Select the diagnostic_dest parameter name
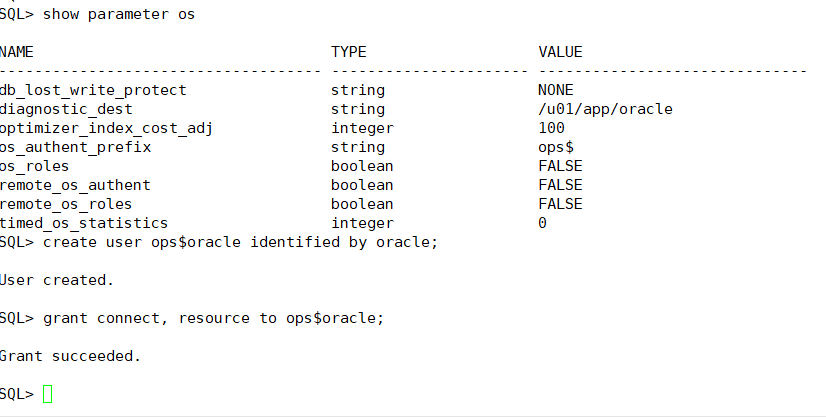Screen dimensions: 826x417 pyautogui.click(x=67, y=109)
